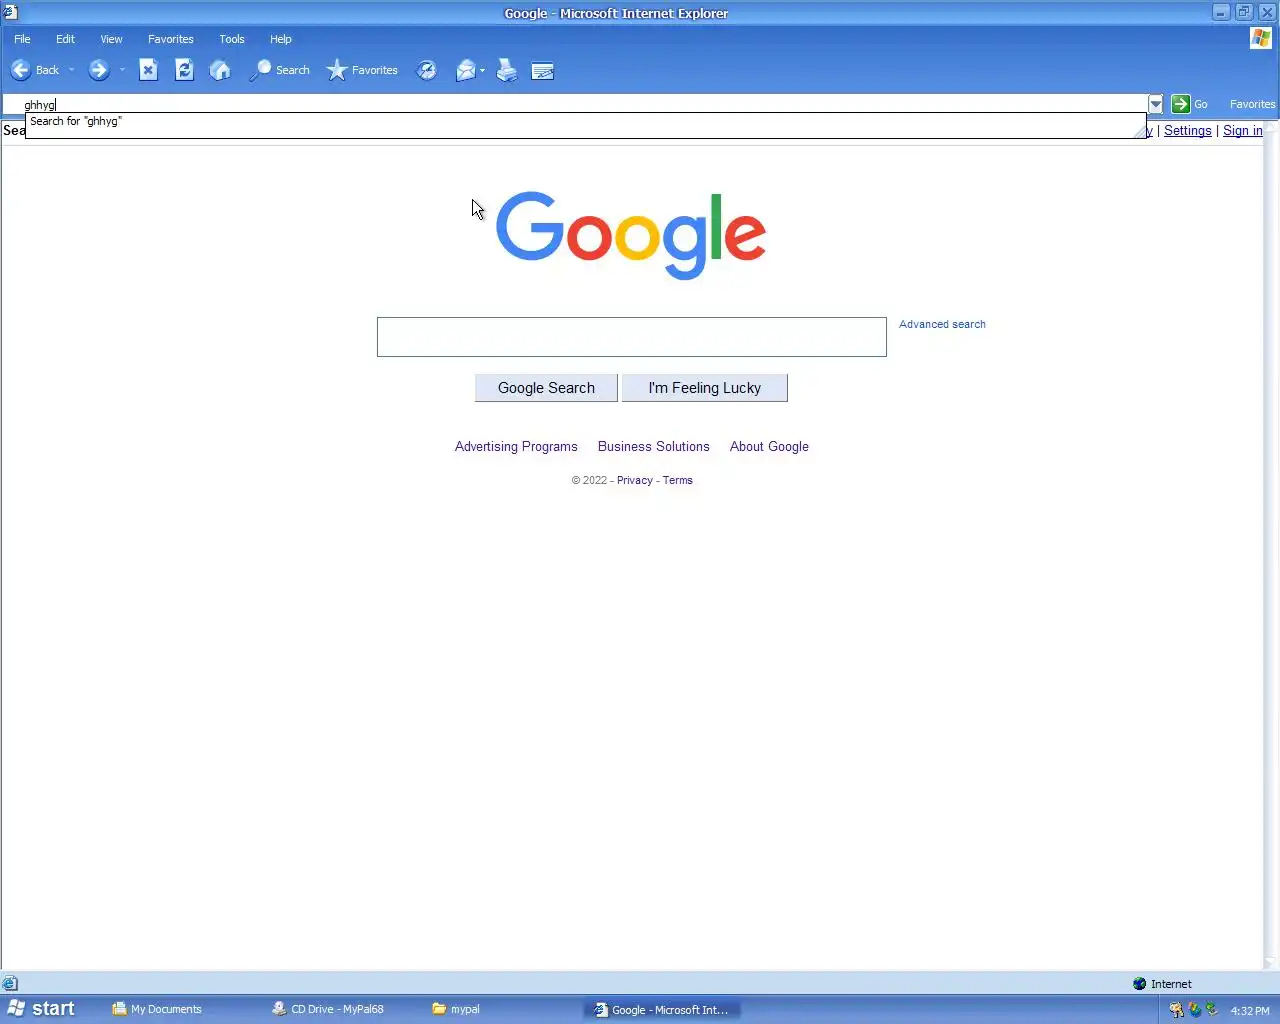Click the Sign in link
1280x1024 pixels.
point(1242,130)
